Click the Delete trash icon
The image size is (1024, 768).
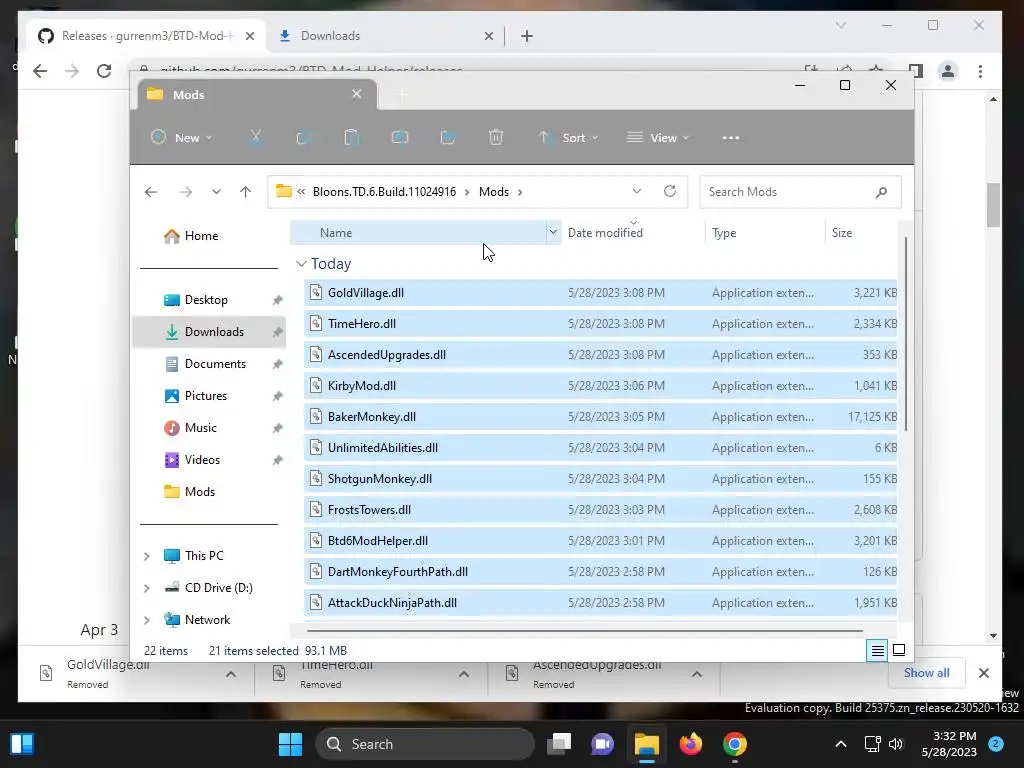(x=496, y=137)
